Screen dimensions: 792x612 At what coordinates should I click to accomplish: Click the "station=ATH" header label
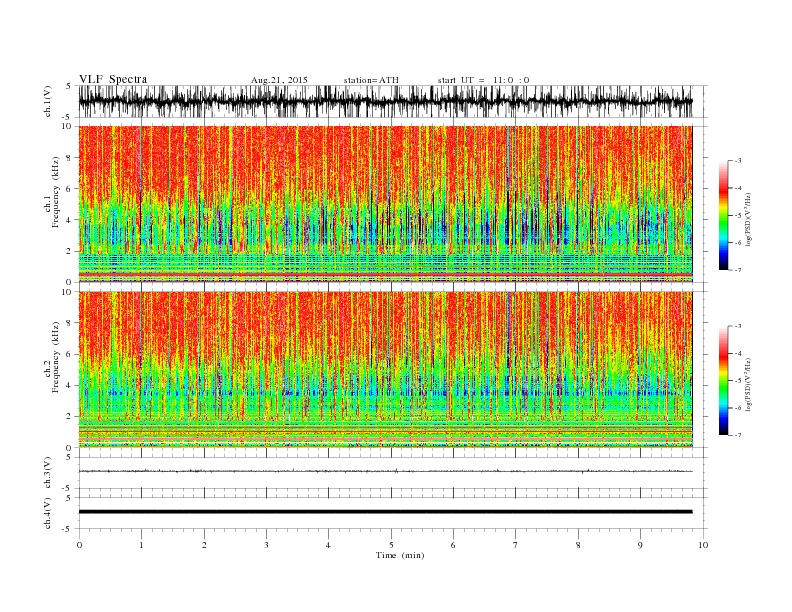click(371, 80)
